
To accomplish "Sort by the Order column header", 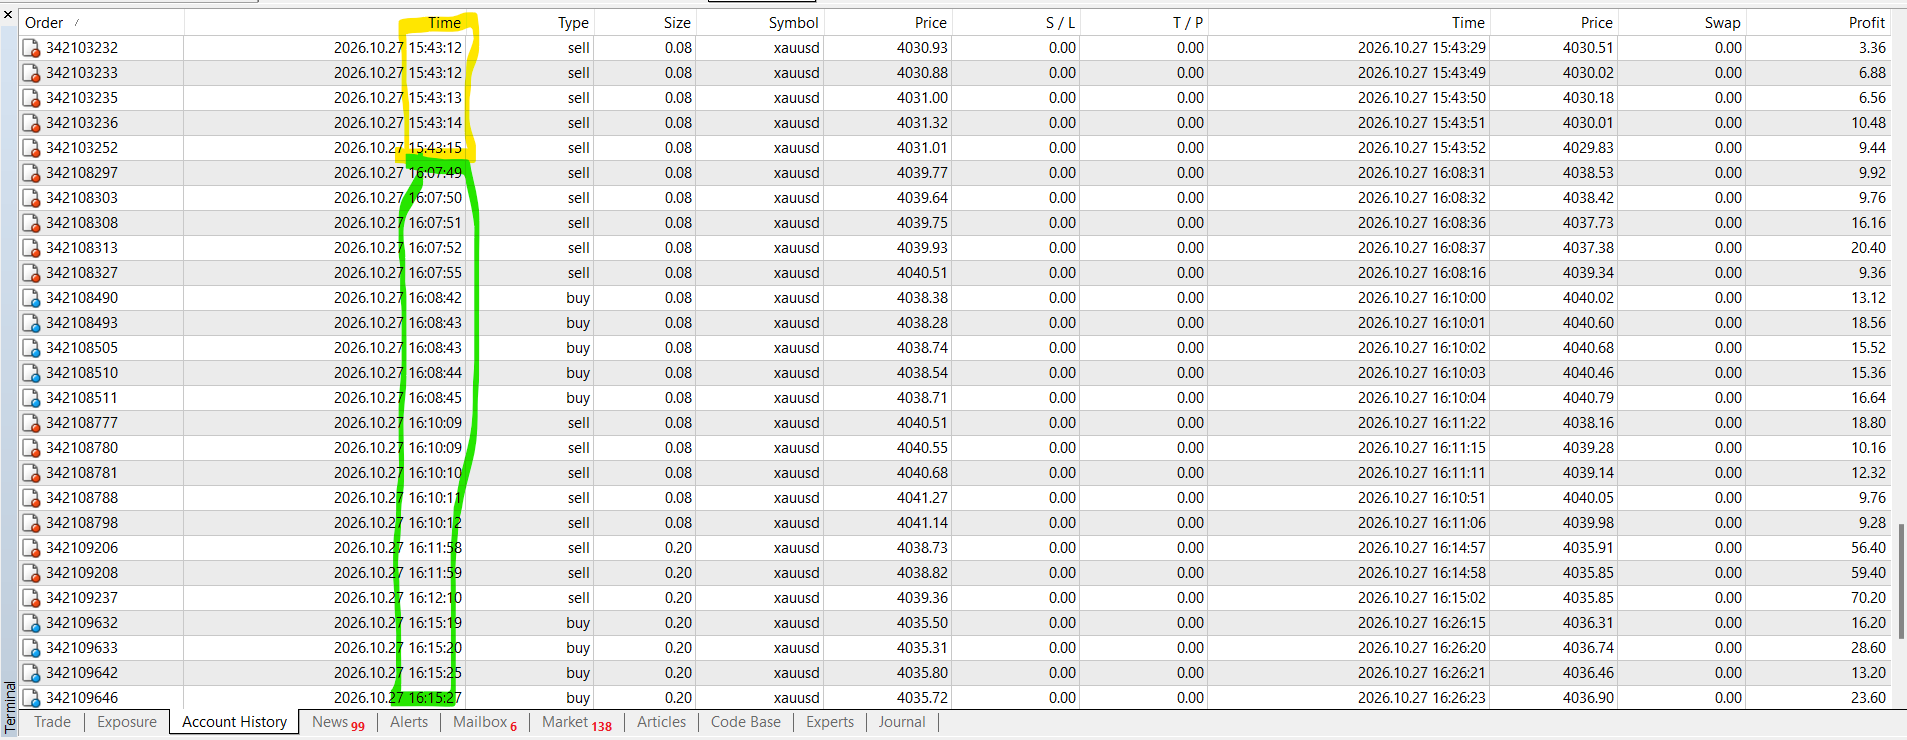I will coord(101,23).
